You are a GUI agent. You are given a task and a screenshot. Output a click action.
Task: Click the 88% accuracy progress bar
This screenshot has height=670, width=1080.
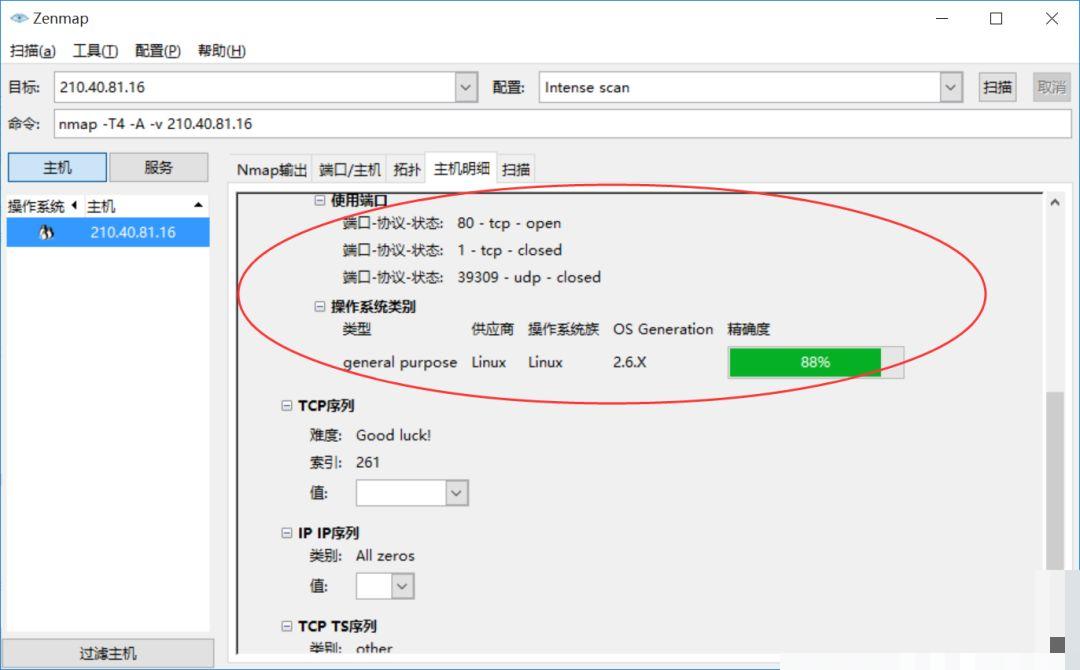point(816,362)
